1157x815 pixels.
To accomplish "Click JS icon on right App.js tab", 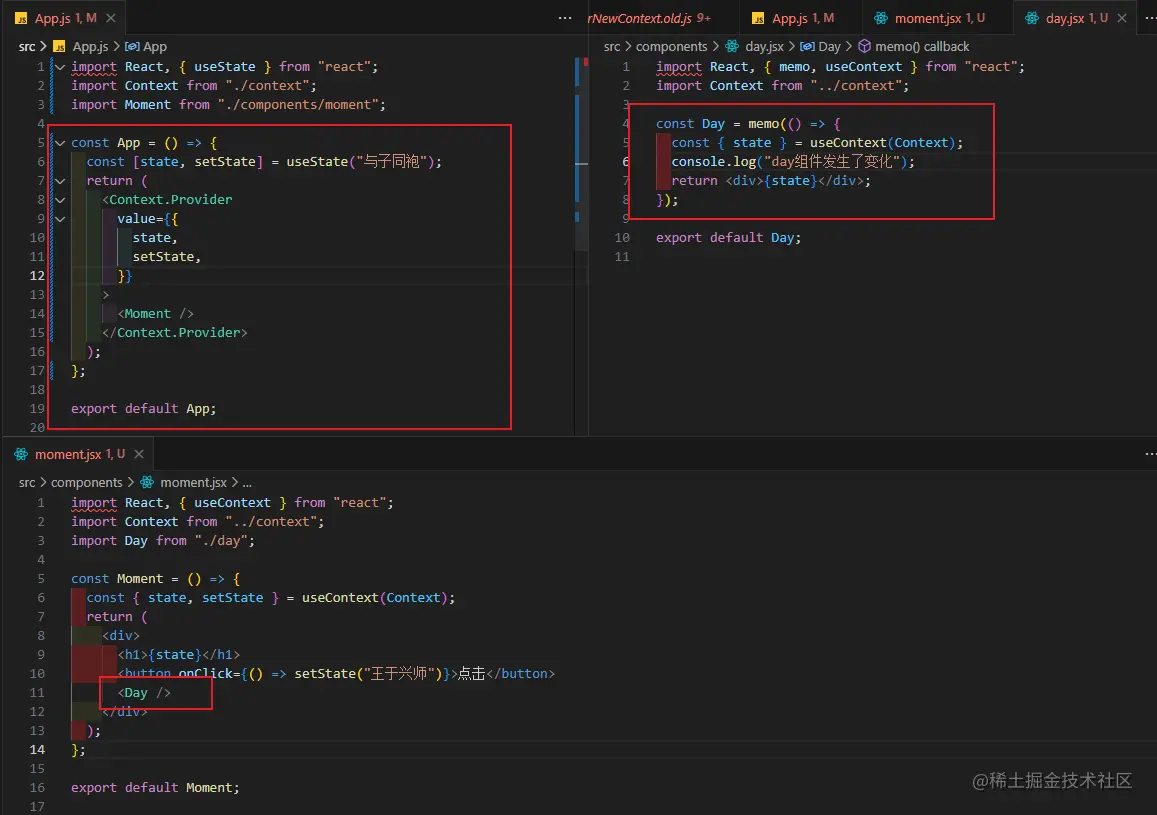I will pyautogui.click(x=758, y=18).
